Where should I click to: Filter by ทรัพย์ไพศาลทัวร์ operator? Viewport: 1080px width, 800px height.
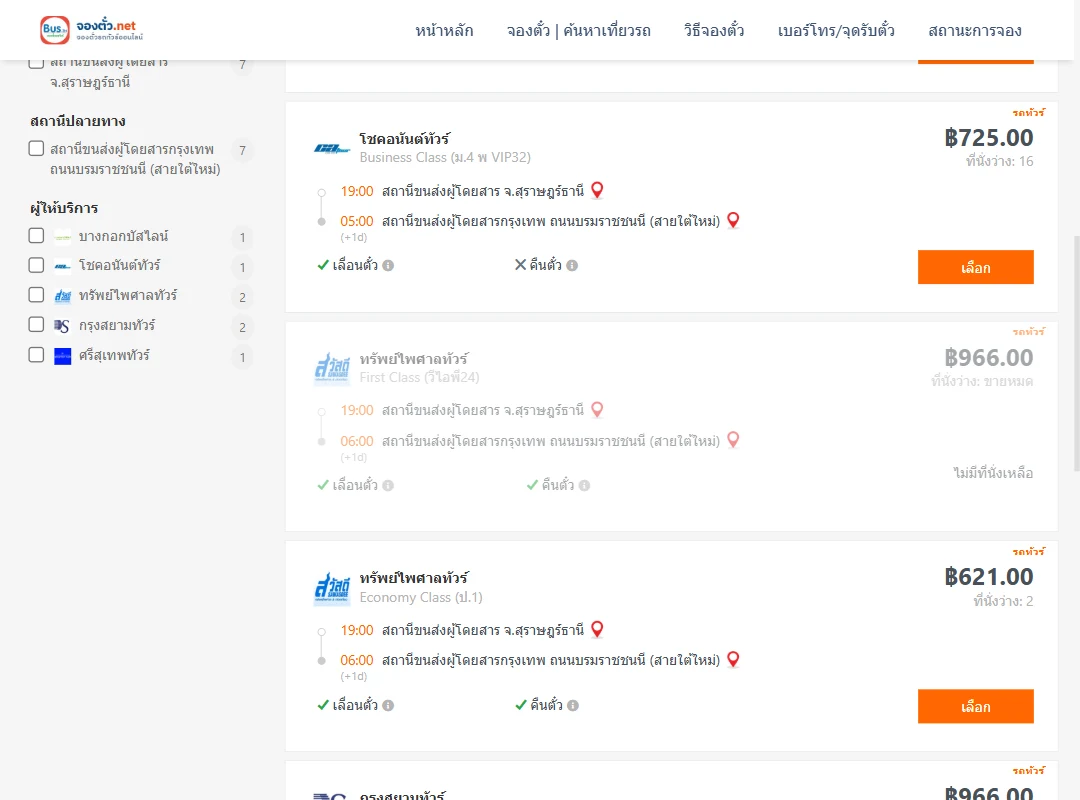pos(37,295)
